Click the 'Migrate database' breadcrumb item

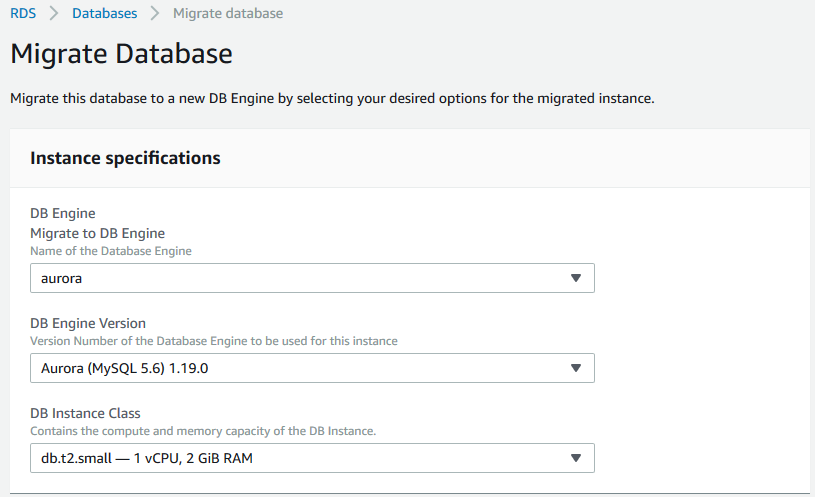coord(228,14)
